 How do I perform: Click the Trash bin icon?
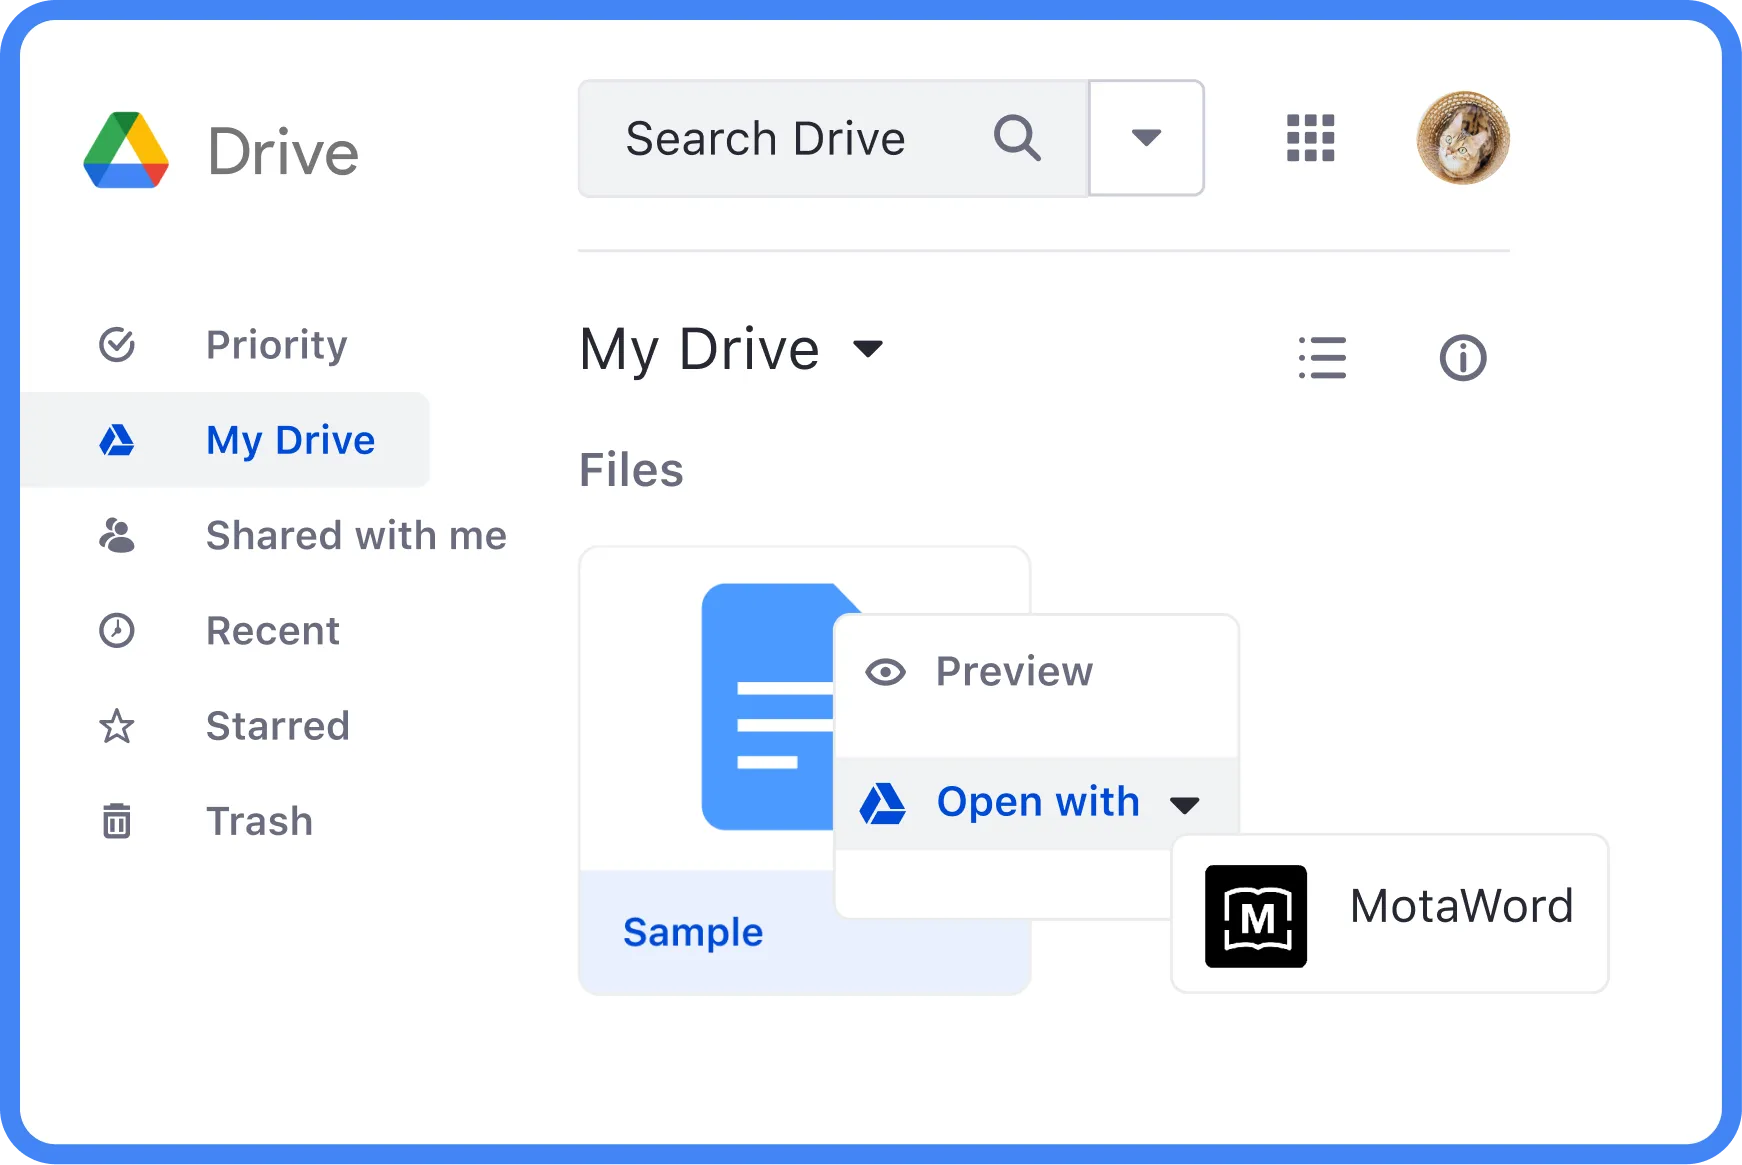pyautogui.click(x=117, y=821)
